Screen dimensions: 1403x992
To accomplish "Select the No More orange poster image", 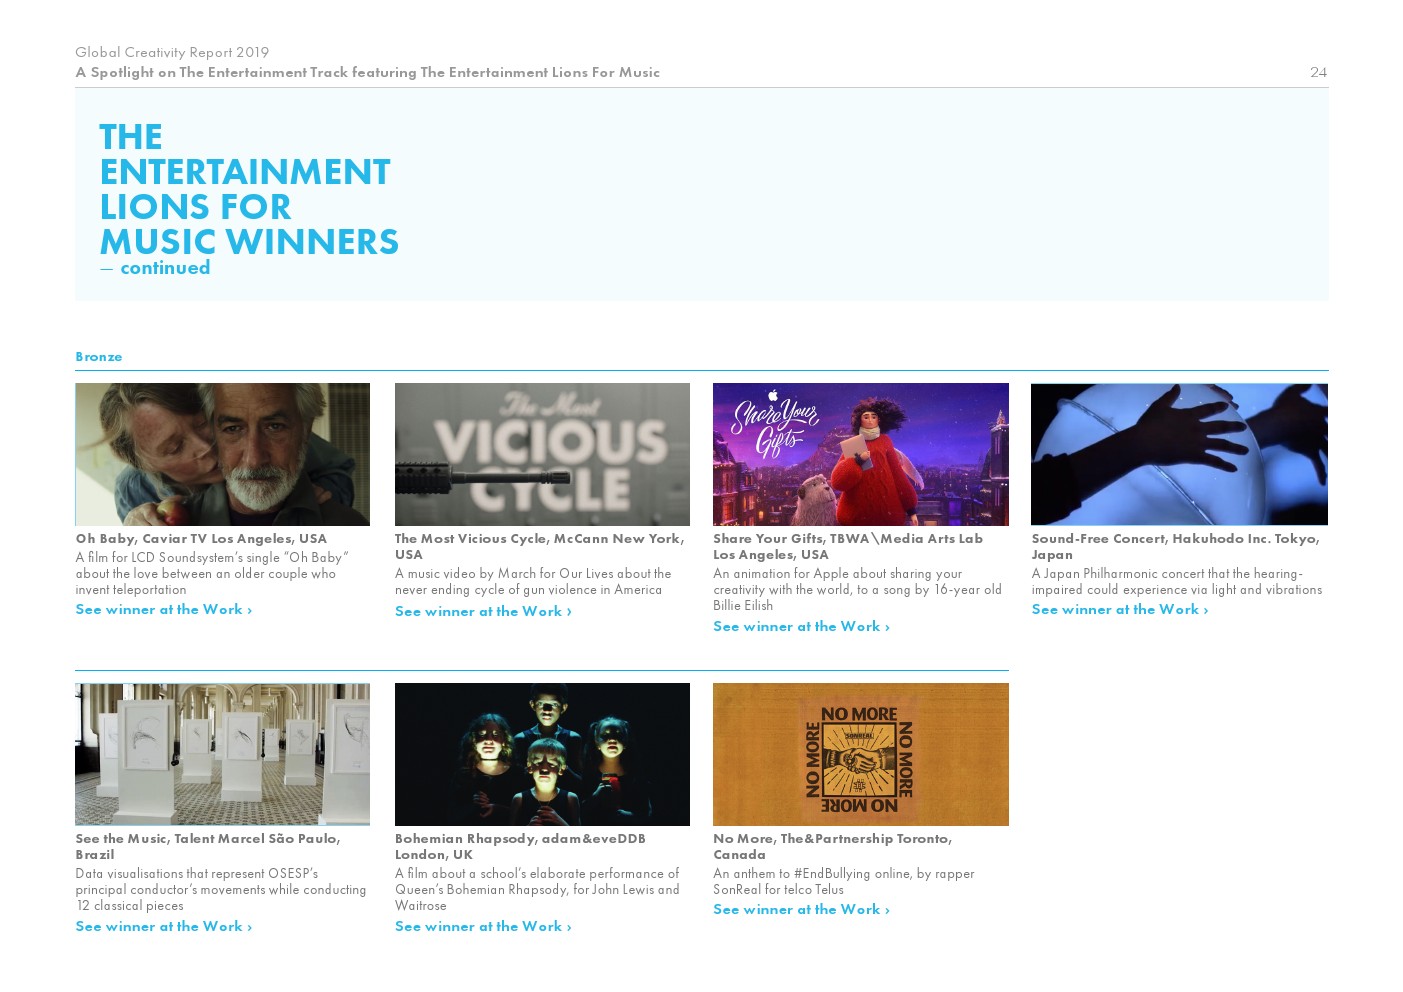I will coord(860,754).
